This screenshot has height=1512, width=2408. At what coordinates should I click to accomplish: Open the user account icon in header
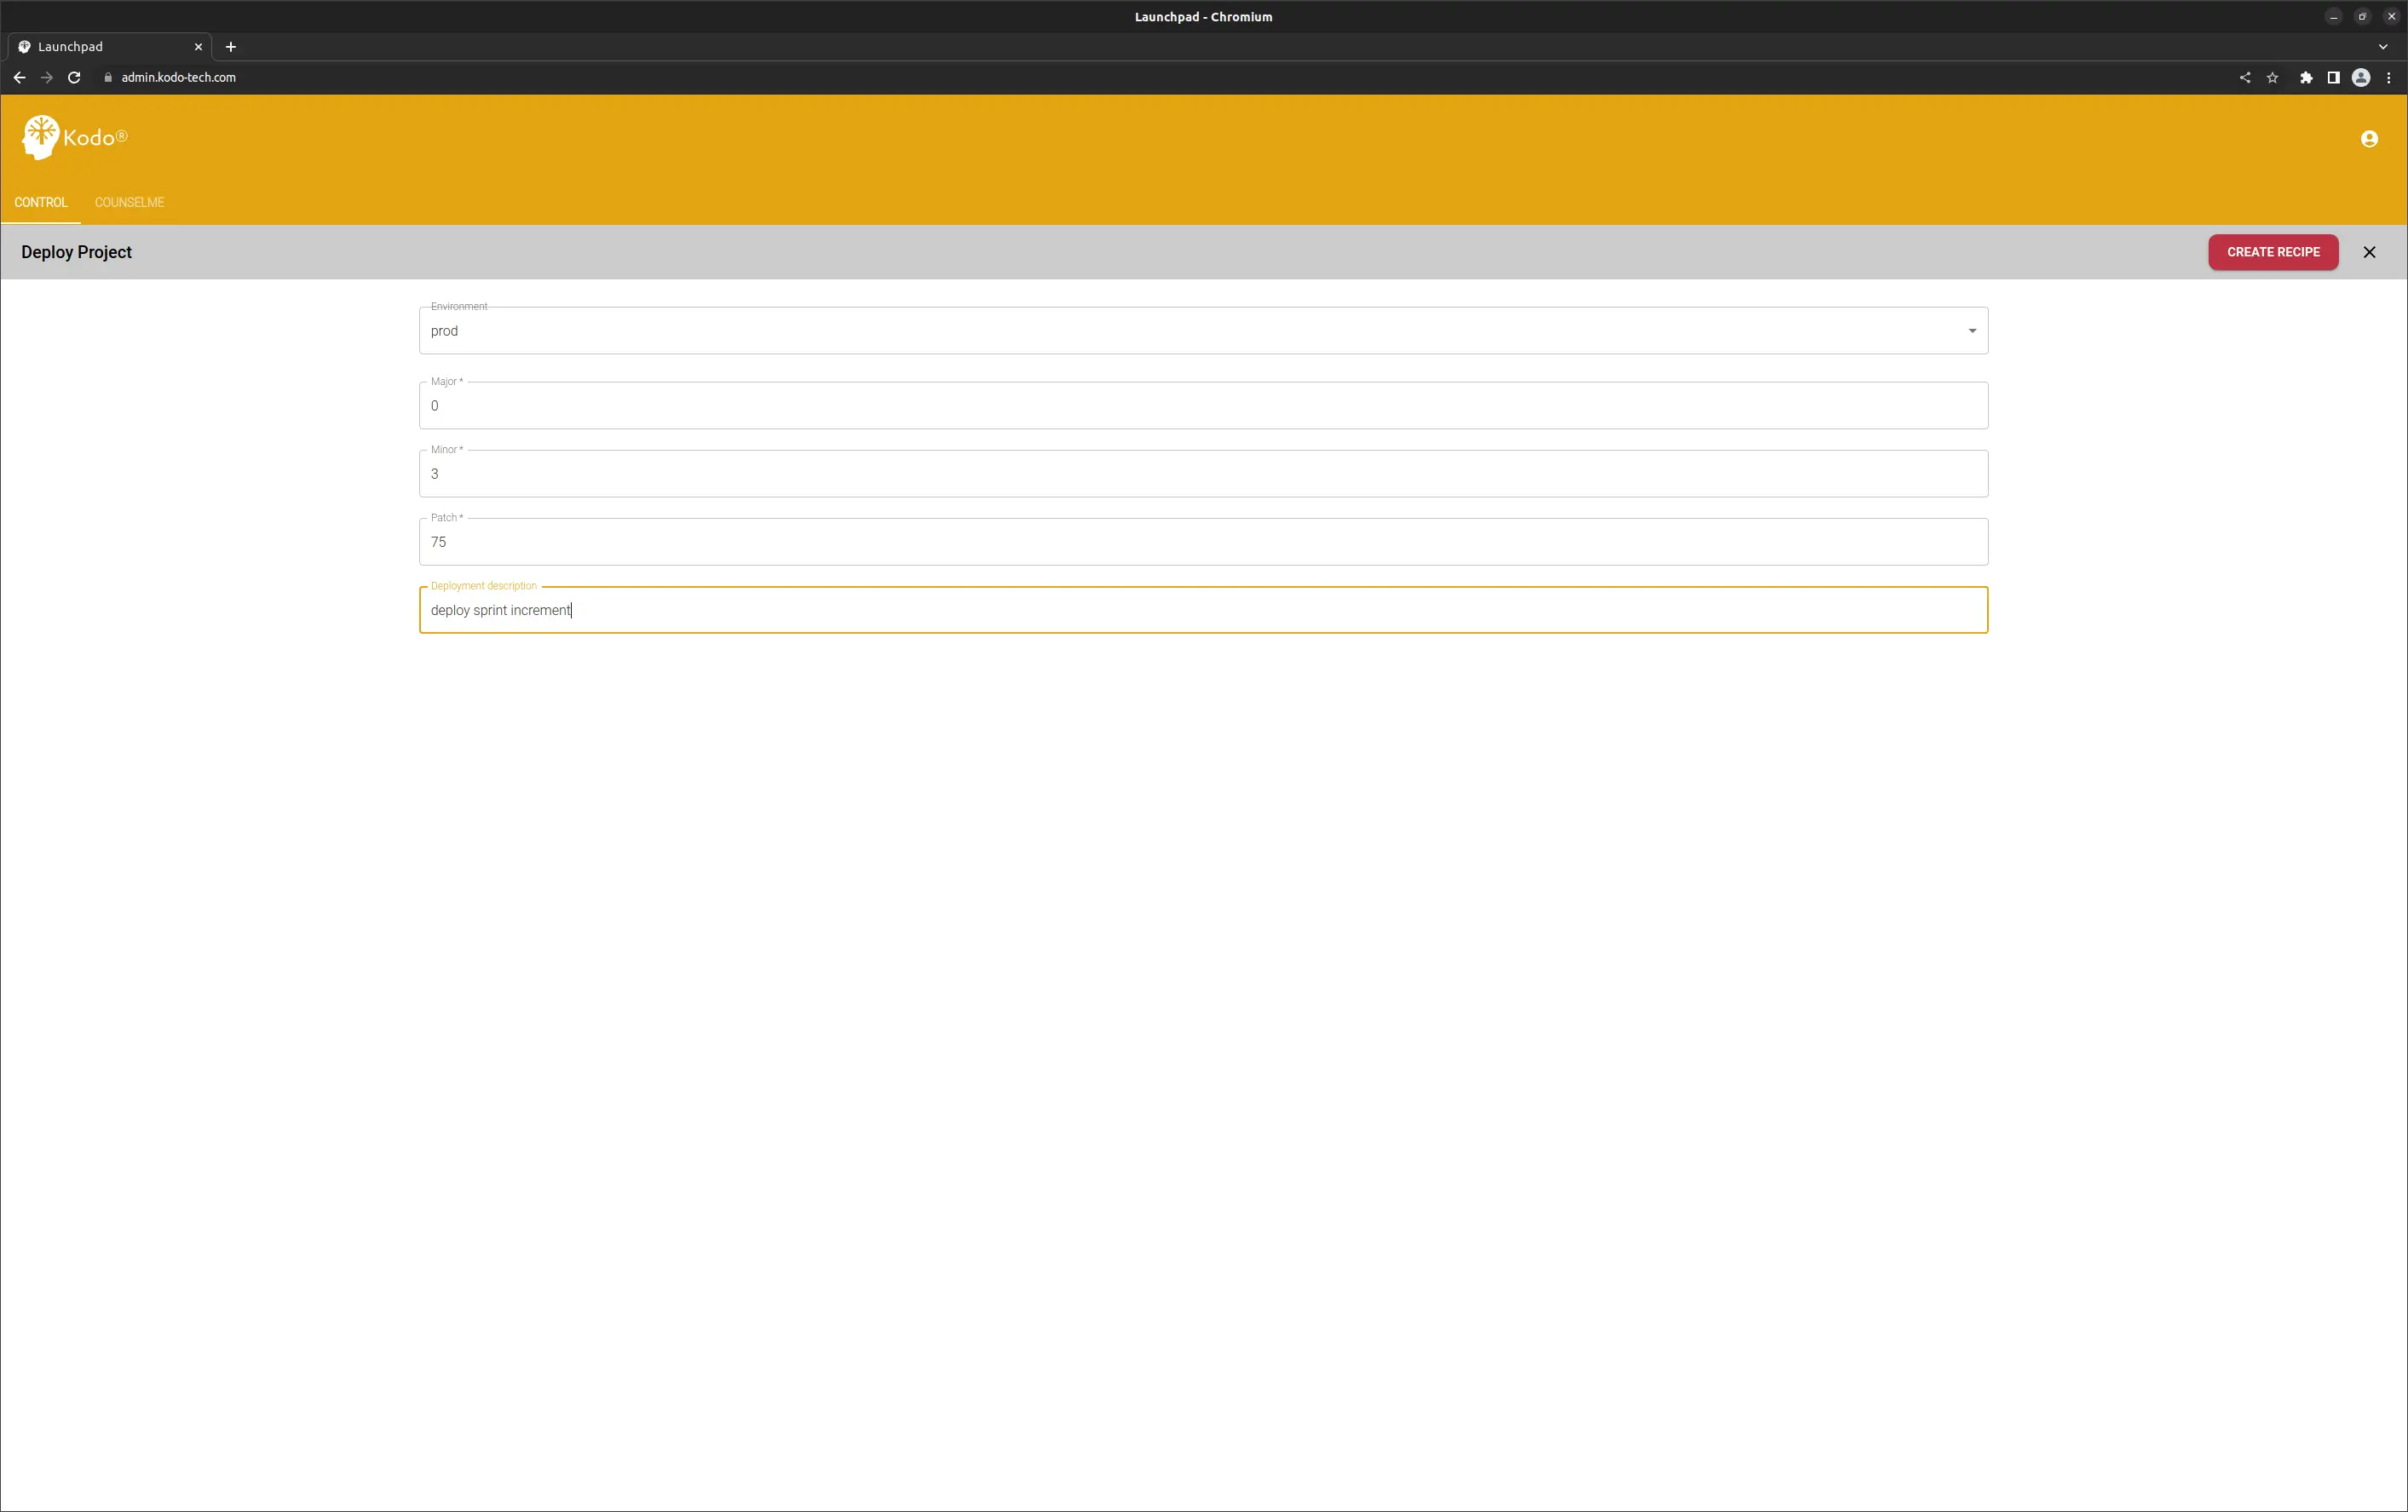point(2369,139)
